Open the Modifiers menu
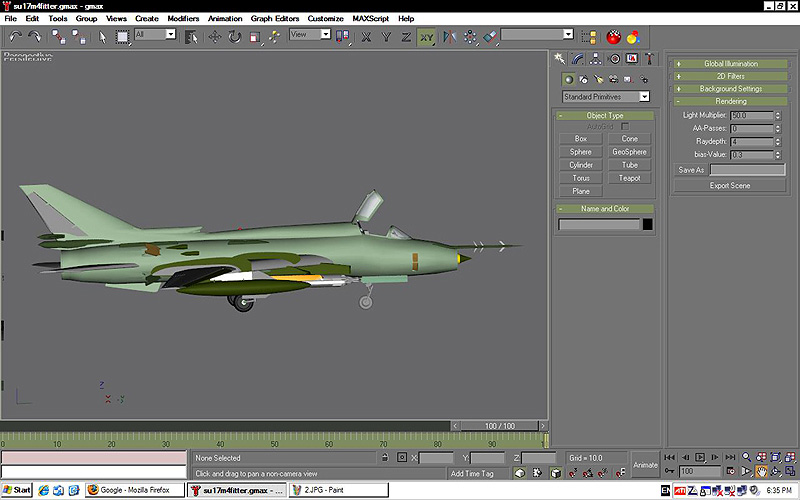Screen dimensions: 800x500 click(x=183, y=18)
